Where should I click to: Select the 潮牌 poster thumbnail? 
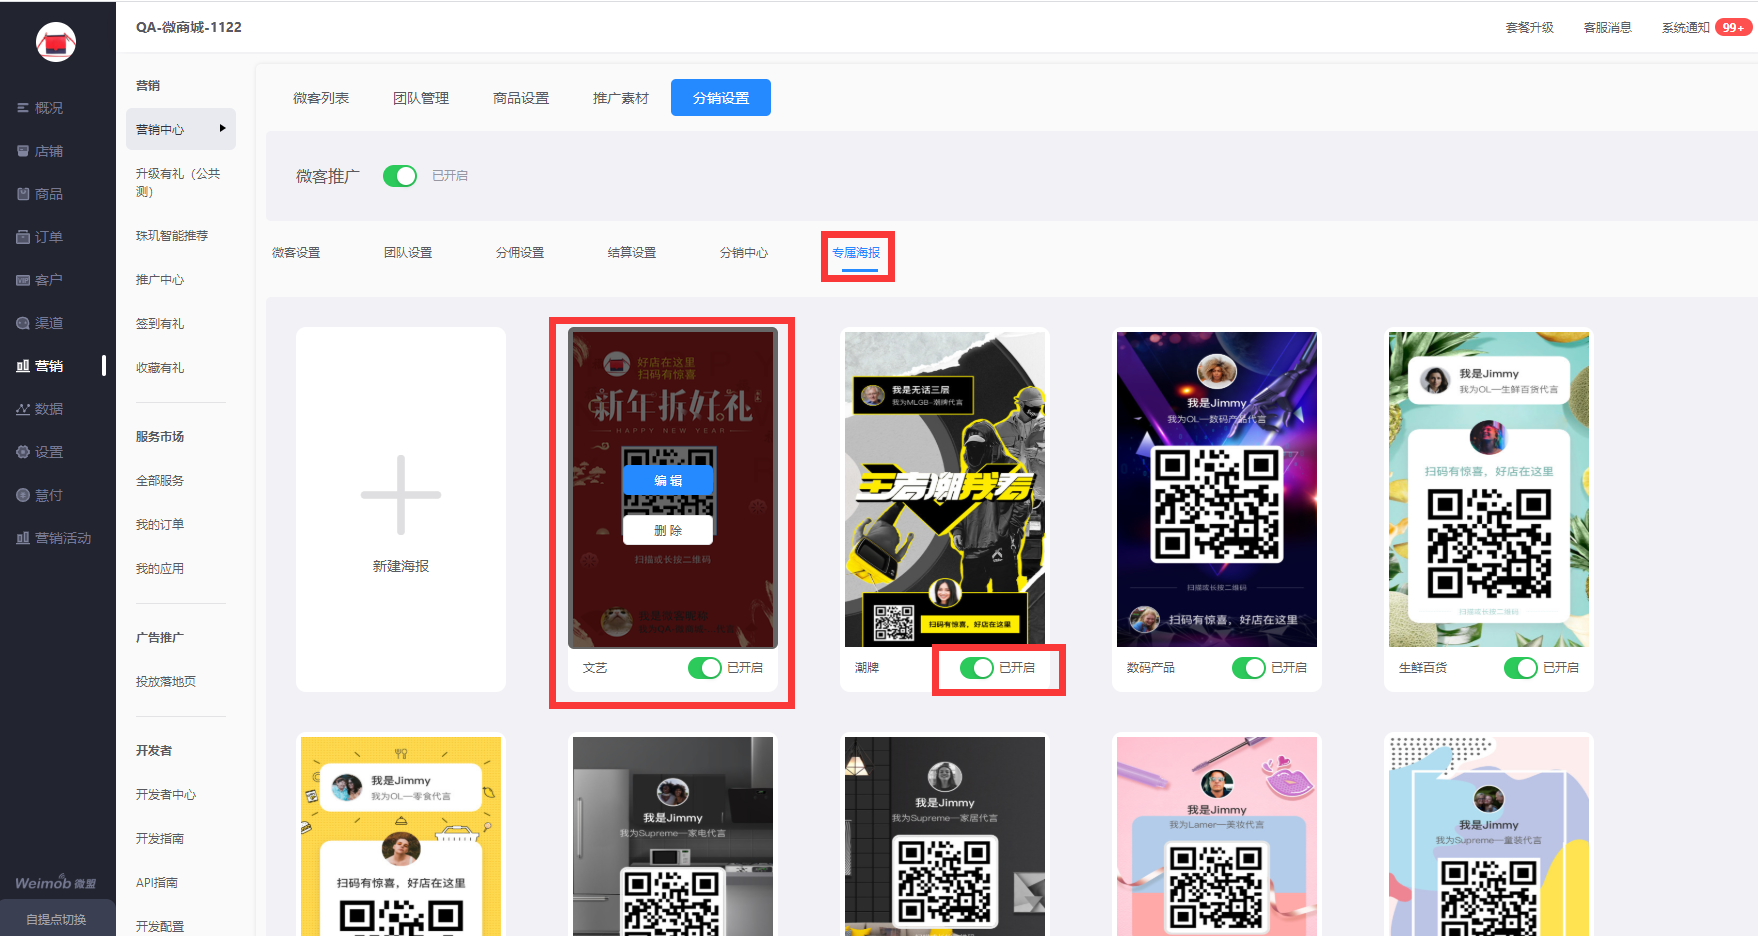click(x=945, y=490)
